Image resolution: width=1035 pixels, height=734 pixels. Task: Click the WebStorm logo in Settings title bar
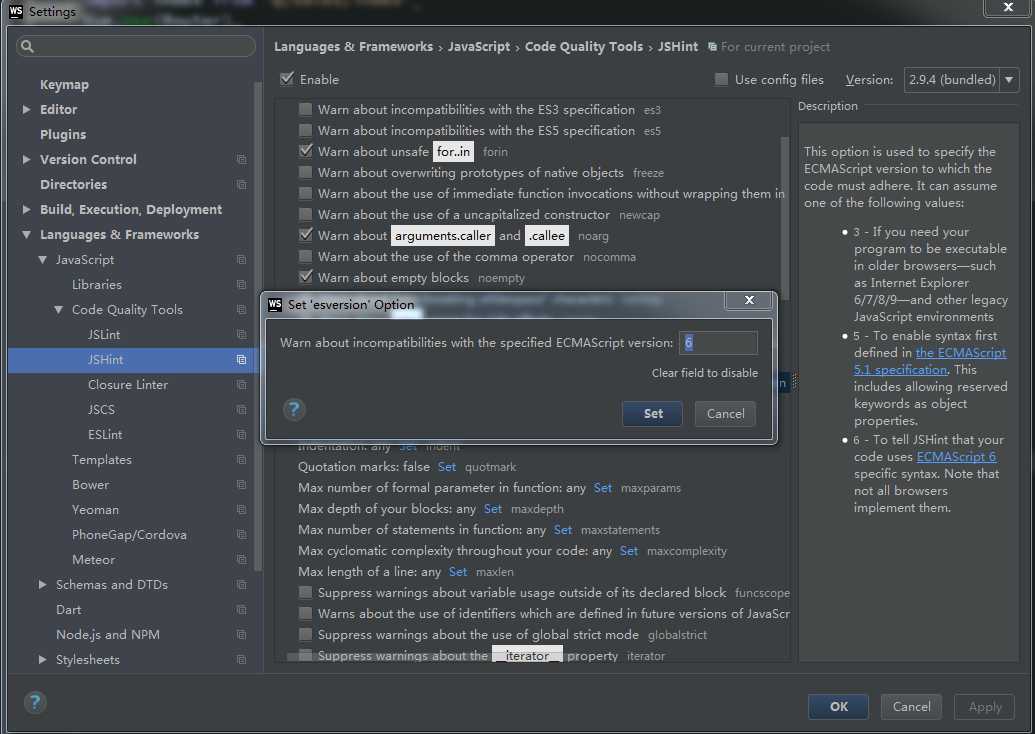click(16, 11)
